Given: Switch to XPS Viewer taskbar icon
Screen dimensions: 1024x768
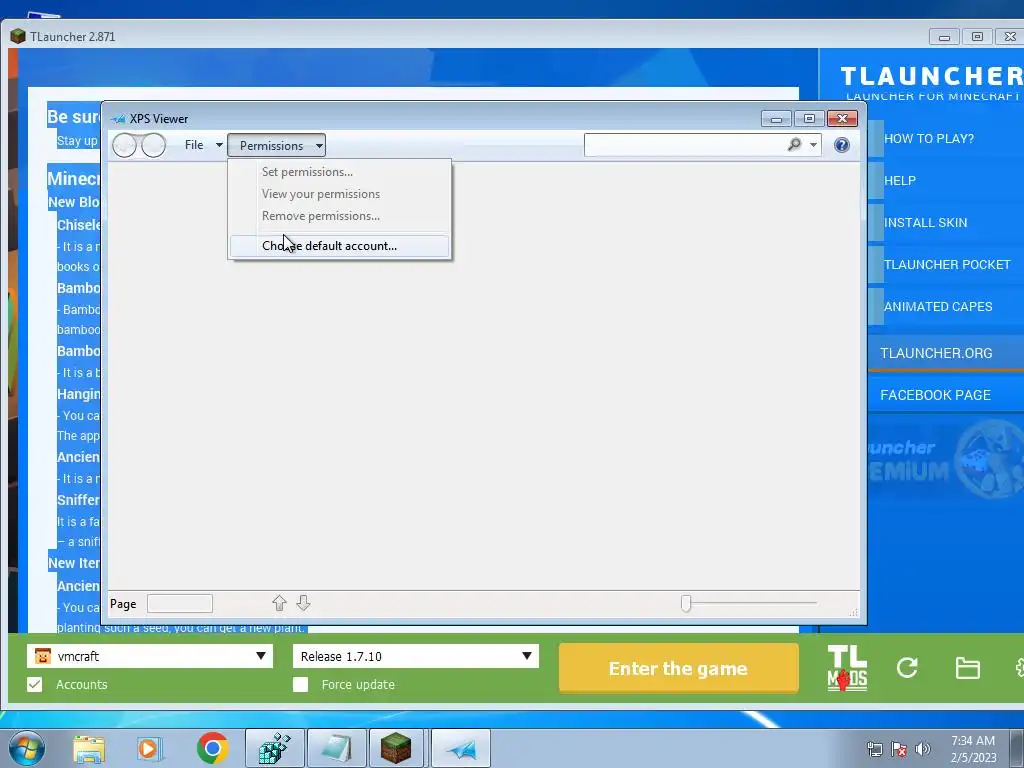Looking at the screenshot, I should point(460,748).
